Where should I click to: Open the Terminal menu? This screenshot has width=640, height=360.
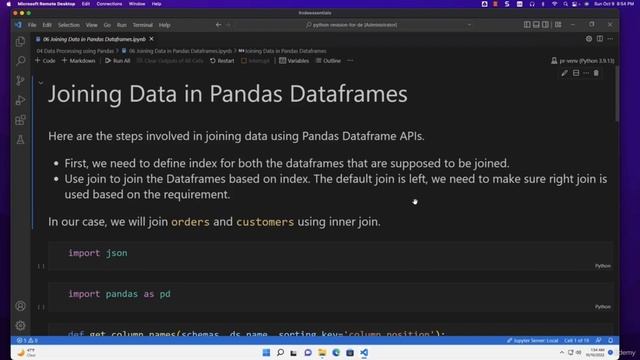tap(142, 25)
